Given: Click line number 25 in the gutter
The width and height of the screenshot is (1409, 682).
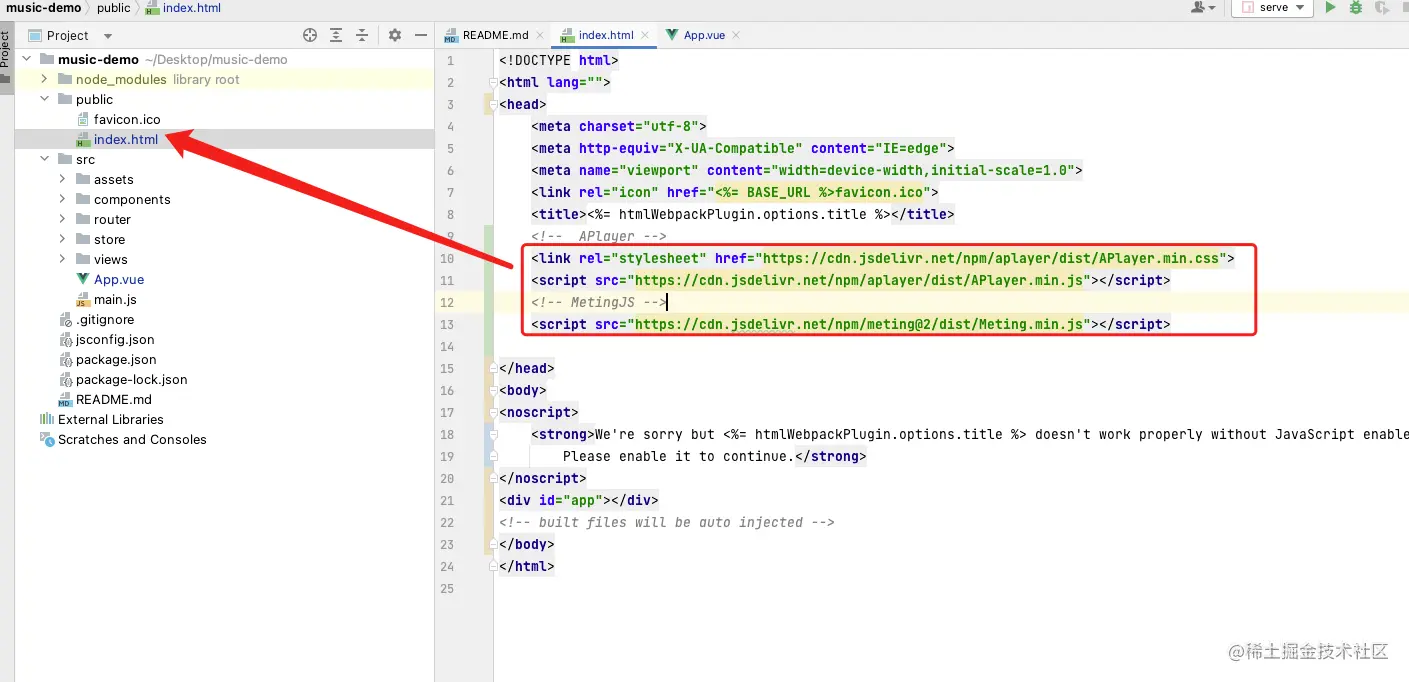Looking at the screenshot, I should [446, 588].
